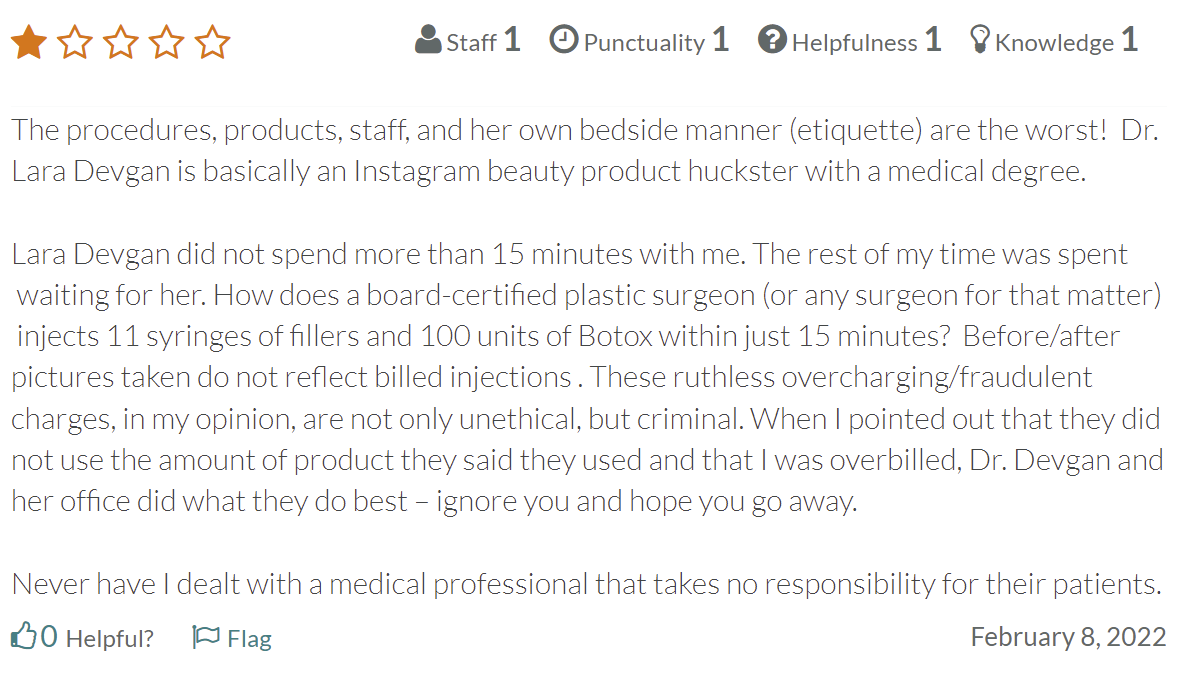The width and height of the screenshot is (1194, 689).
Task: Flag this review
Action: coord(249,638)
